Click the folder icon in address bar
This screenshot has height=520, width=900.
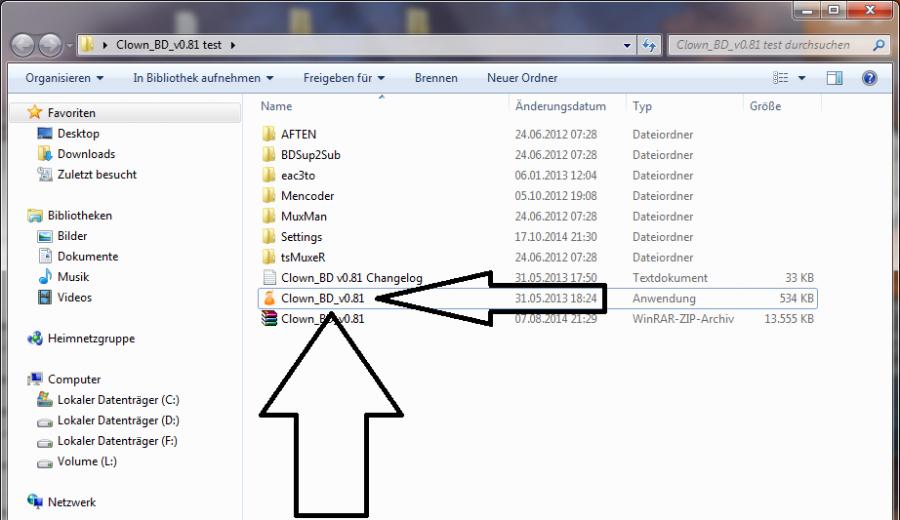point(87,45)
